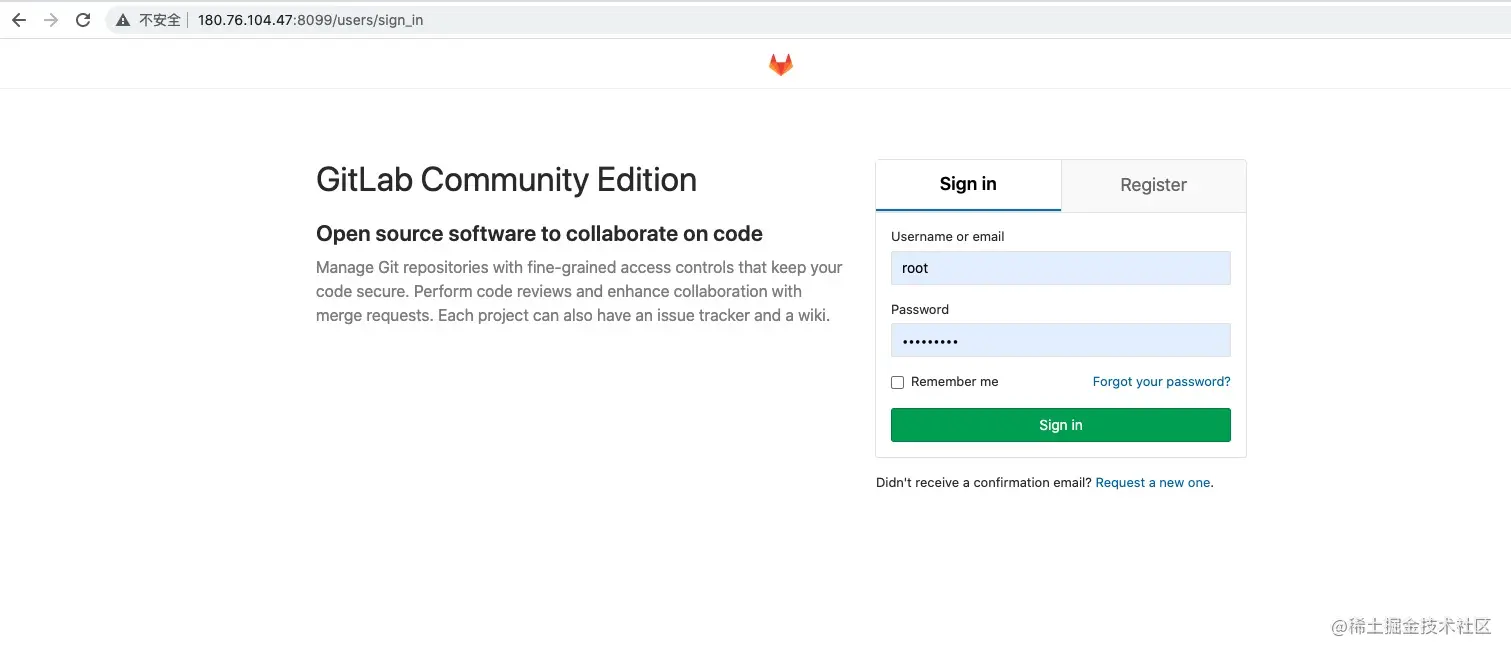This screenshot has height=656, width=1511.
Task: Click the Password field label text
Action: 919,310
